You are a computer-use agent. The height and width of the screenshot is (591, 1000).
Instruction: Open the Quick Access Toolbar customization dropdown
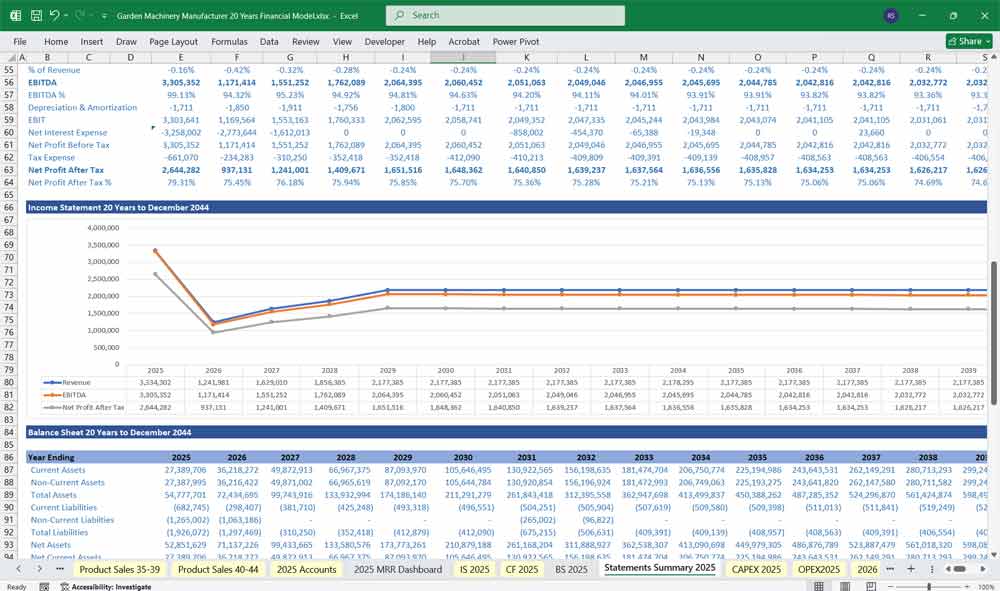click(103, 15)
